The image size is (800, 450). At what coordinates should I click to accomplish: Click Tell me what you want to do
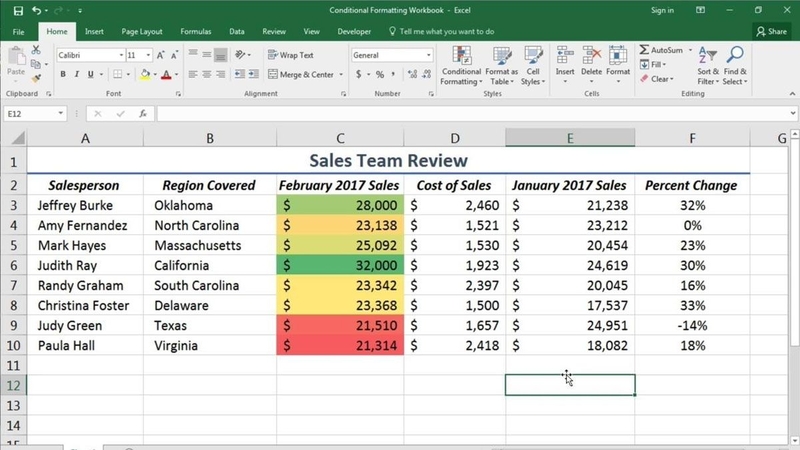click(x=441, y=32)
